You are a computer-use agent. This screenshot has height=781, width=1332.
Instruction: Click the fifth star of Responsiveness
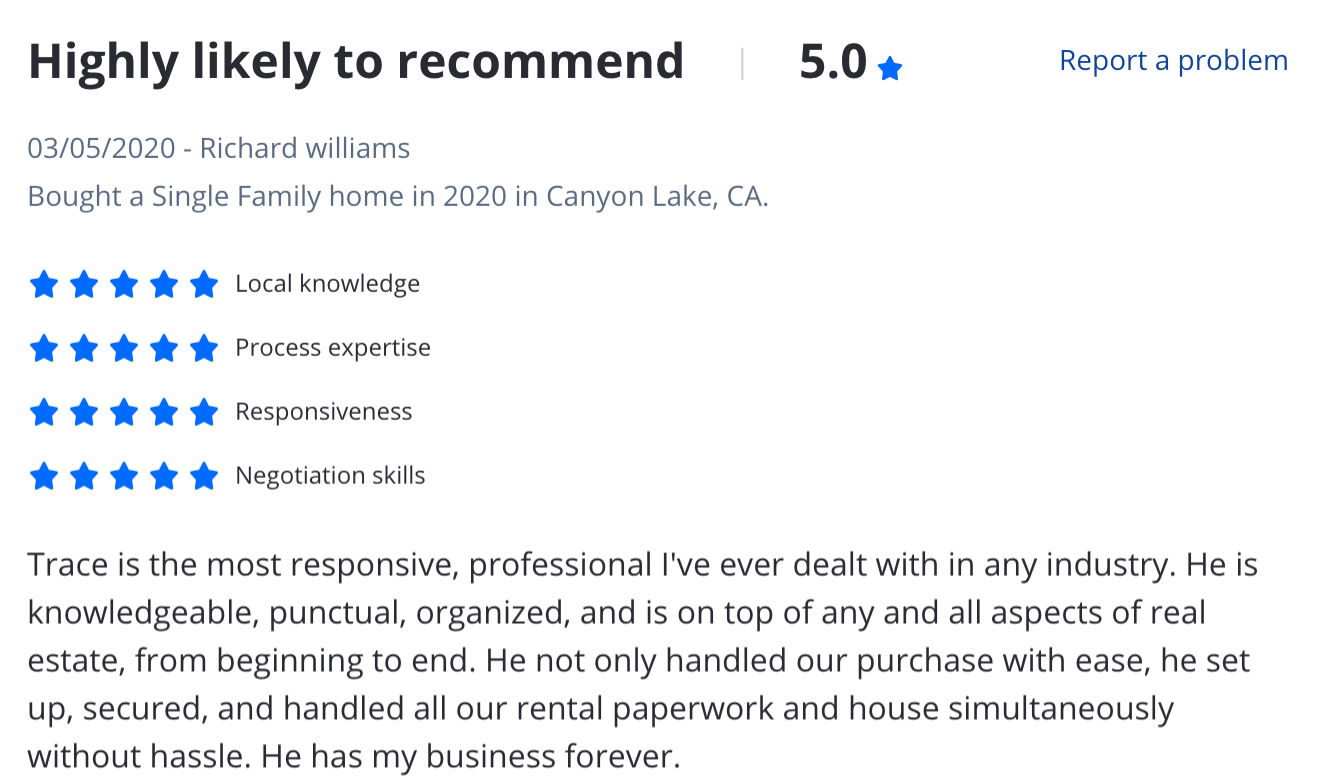[x=204, y=412]
